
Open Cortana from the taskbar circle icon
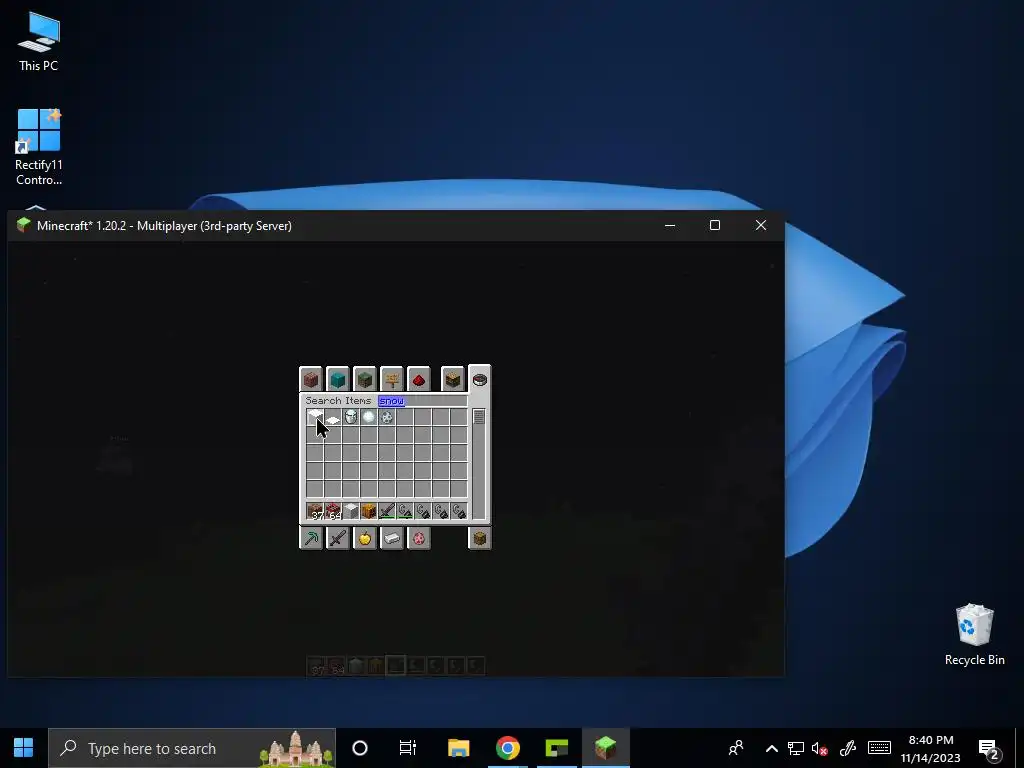pos(360,748)
